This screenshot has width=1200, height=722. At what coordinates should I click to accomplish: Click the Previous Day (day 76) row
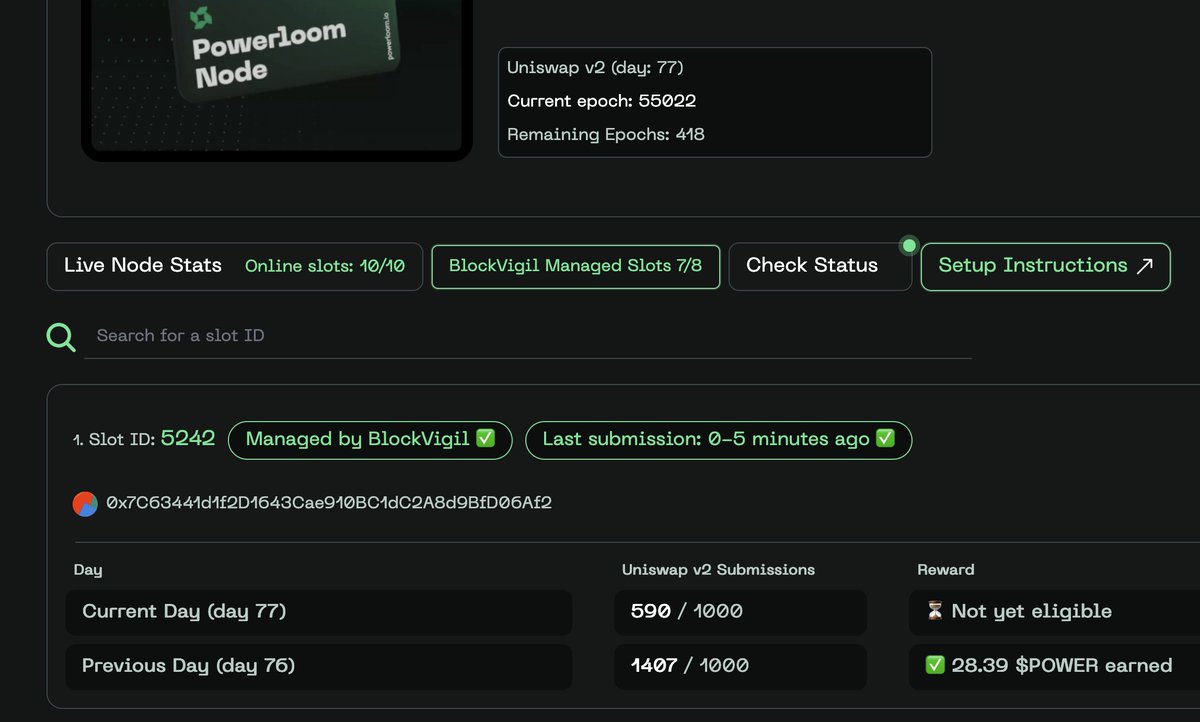319,666
